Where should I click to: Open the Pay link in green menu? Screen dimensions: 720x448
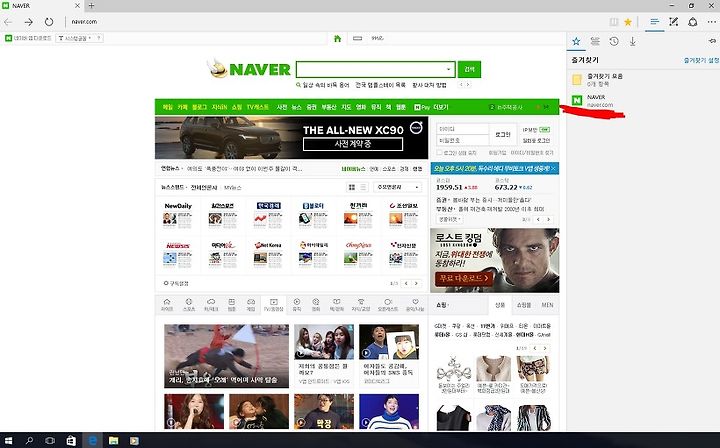422,107
